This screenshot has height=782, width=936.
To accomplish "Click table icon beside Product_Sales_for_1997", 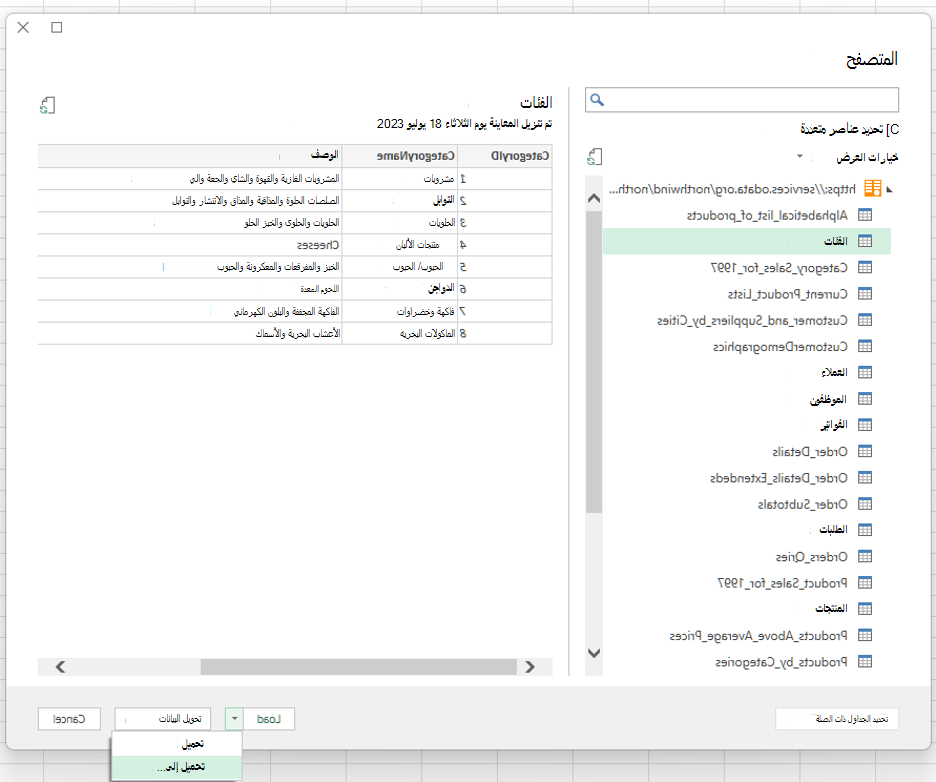I will 865,583.
